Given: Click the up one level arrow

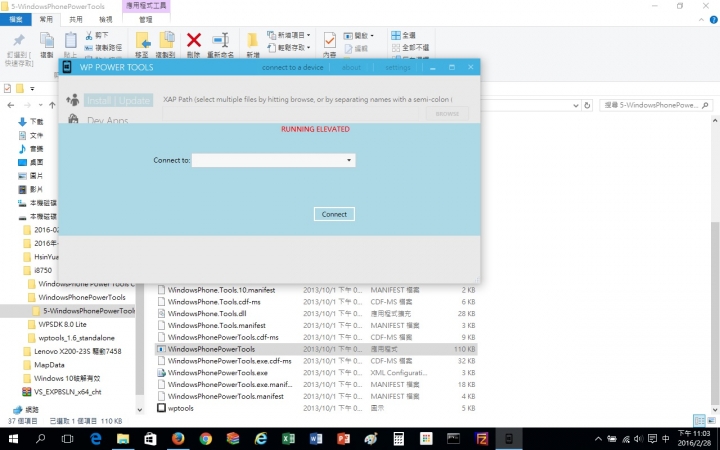Looking at the screenshot, I should pos(52,105).
